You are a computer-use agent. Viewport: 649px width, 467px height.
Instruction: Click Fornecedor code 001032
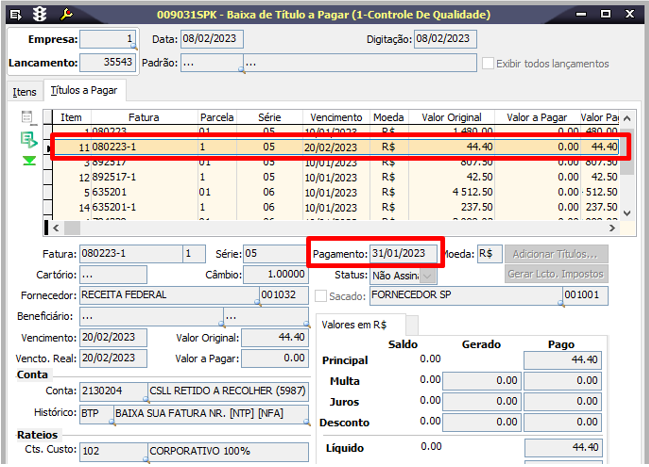coord(284,295)
